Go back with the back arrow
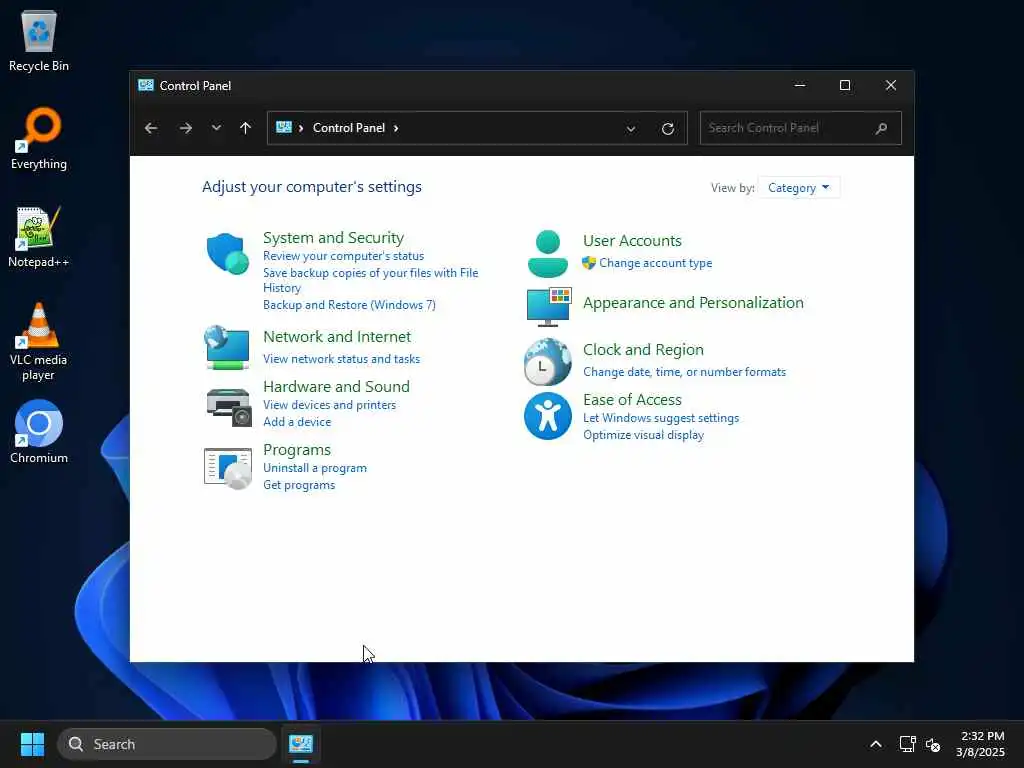The width and height of the screenshot is (1024, 768). pyautogui.click(x=151, y=128)
